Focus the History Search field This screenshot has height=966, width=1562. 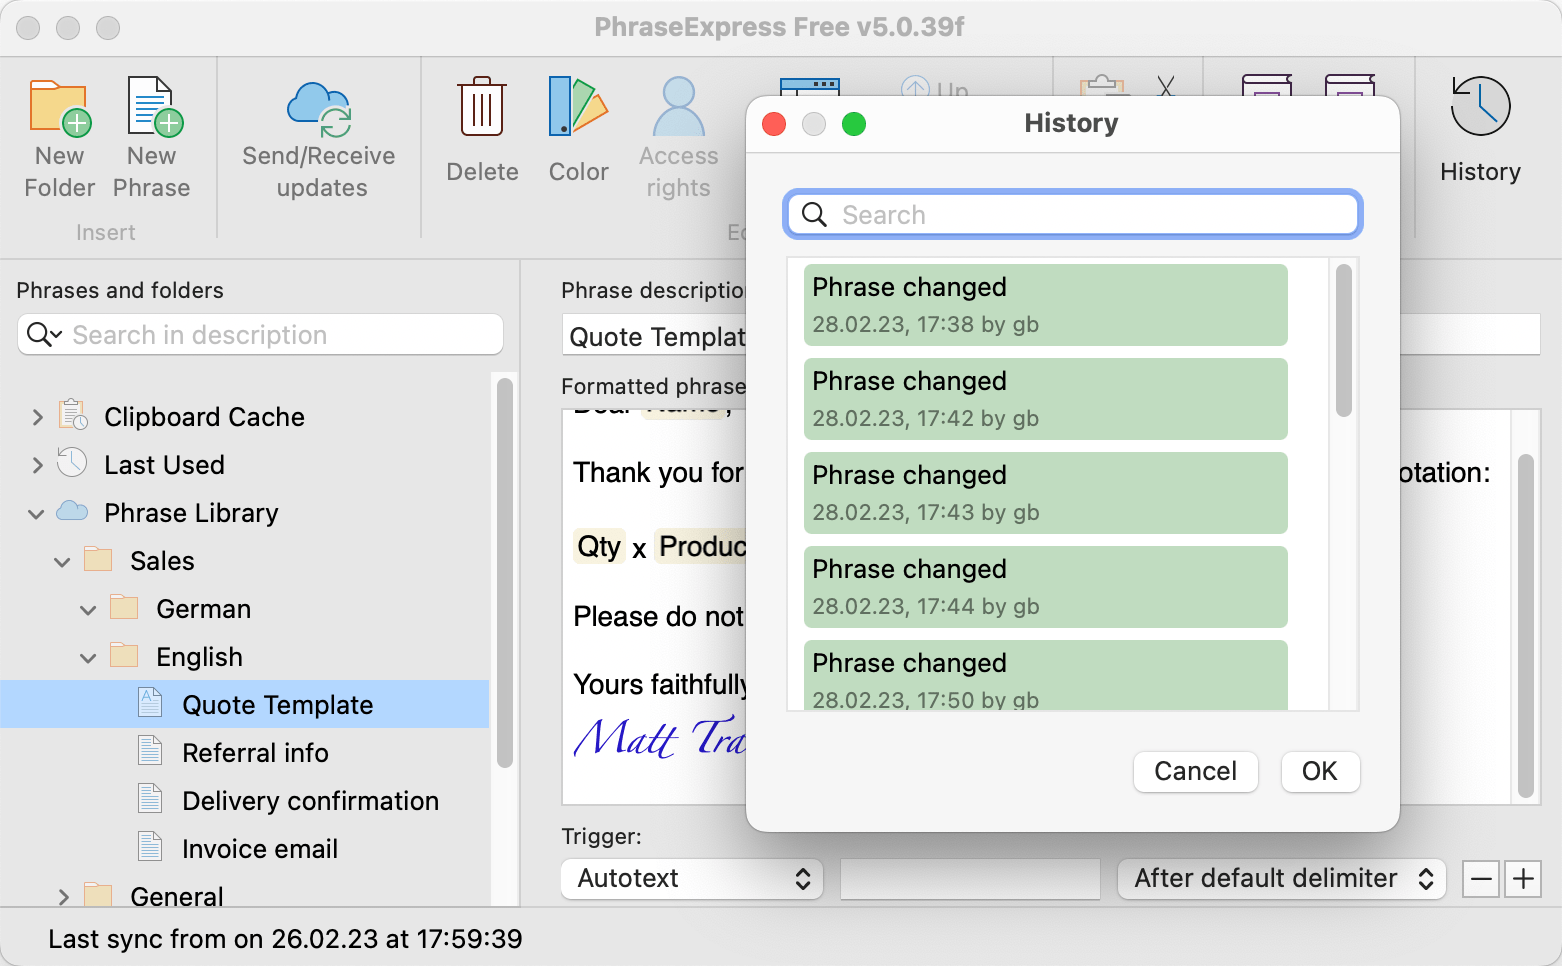[1073, 215]
